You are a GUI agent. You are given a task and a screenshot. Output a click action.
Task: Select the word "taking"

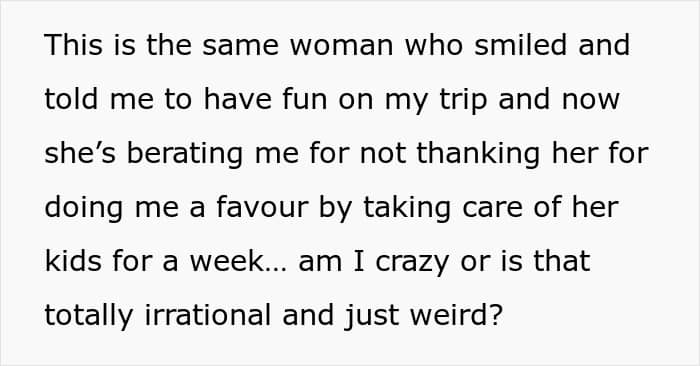tap(407, 207)
